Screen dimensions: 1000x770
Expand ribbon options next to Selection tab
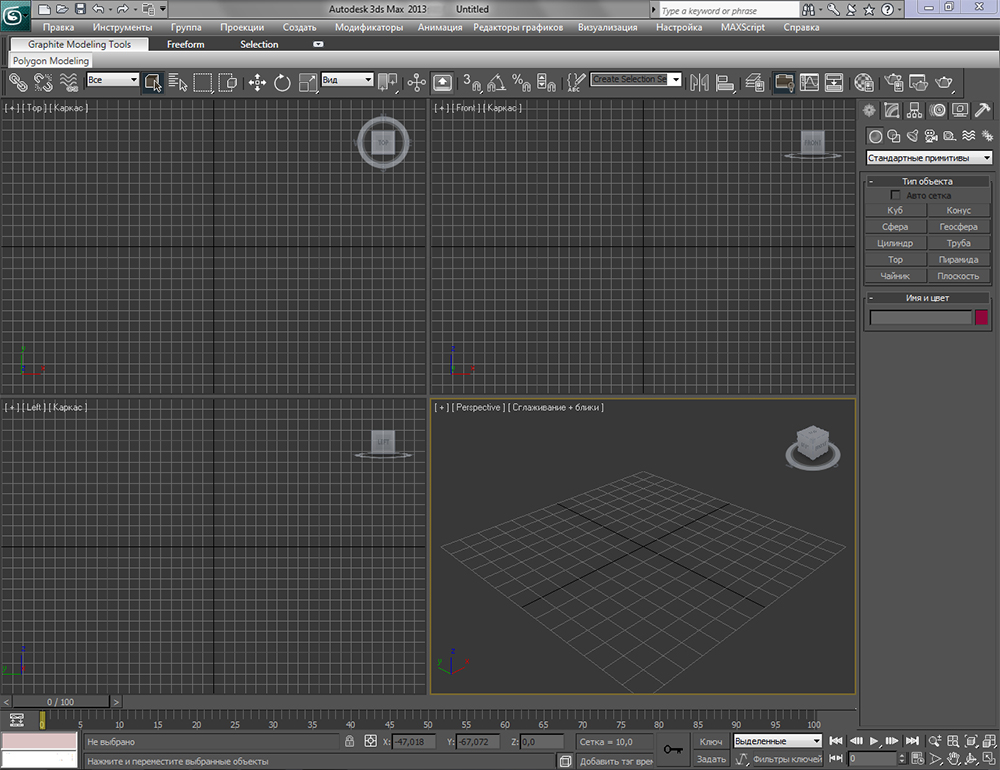coord(318,44)
